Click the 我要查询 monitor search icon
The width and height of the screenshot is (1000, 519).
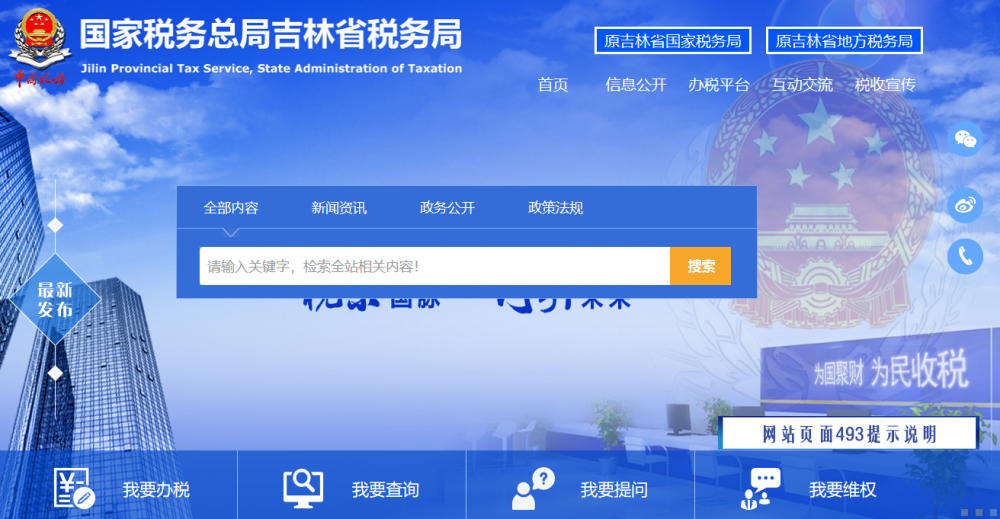coord(303,489)
